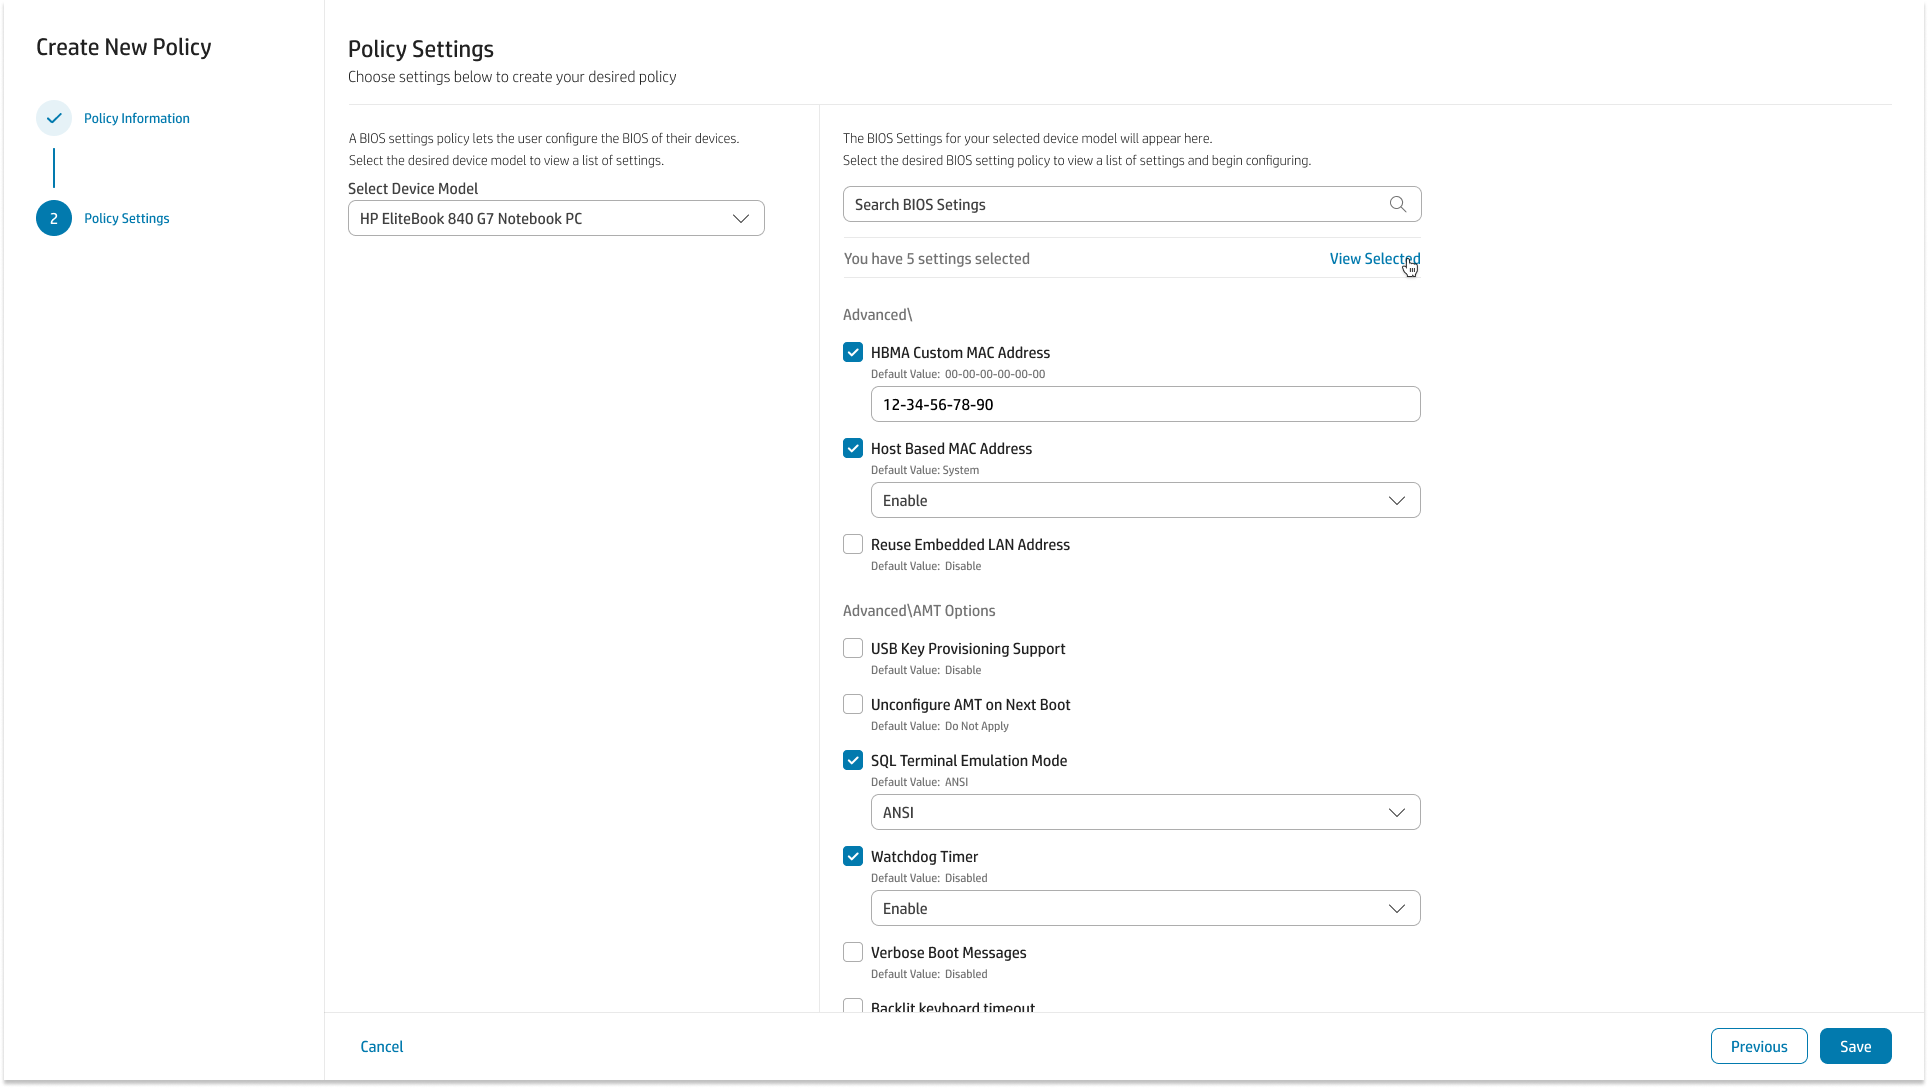Check the Verbose Boot Messages option

852,952
